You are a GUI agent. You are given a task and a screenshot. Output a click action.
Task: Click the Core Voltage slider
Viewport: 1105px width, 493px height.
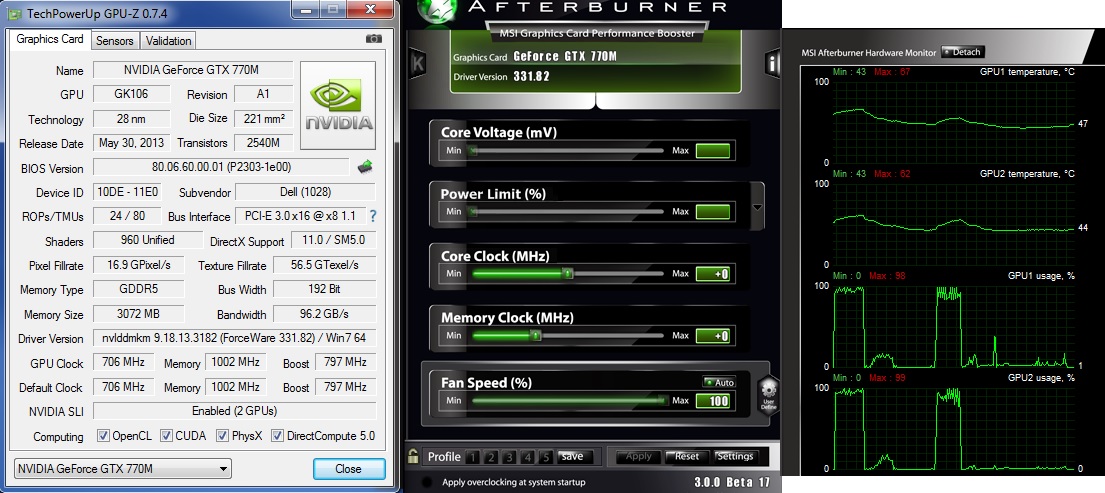coord(567,150)
